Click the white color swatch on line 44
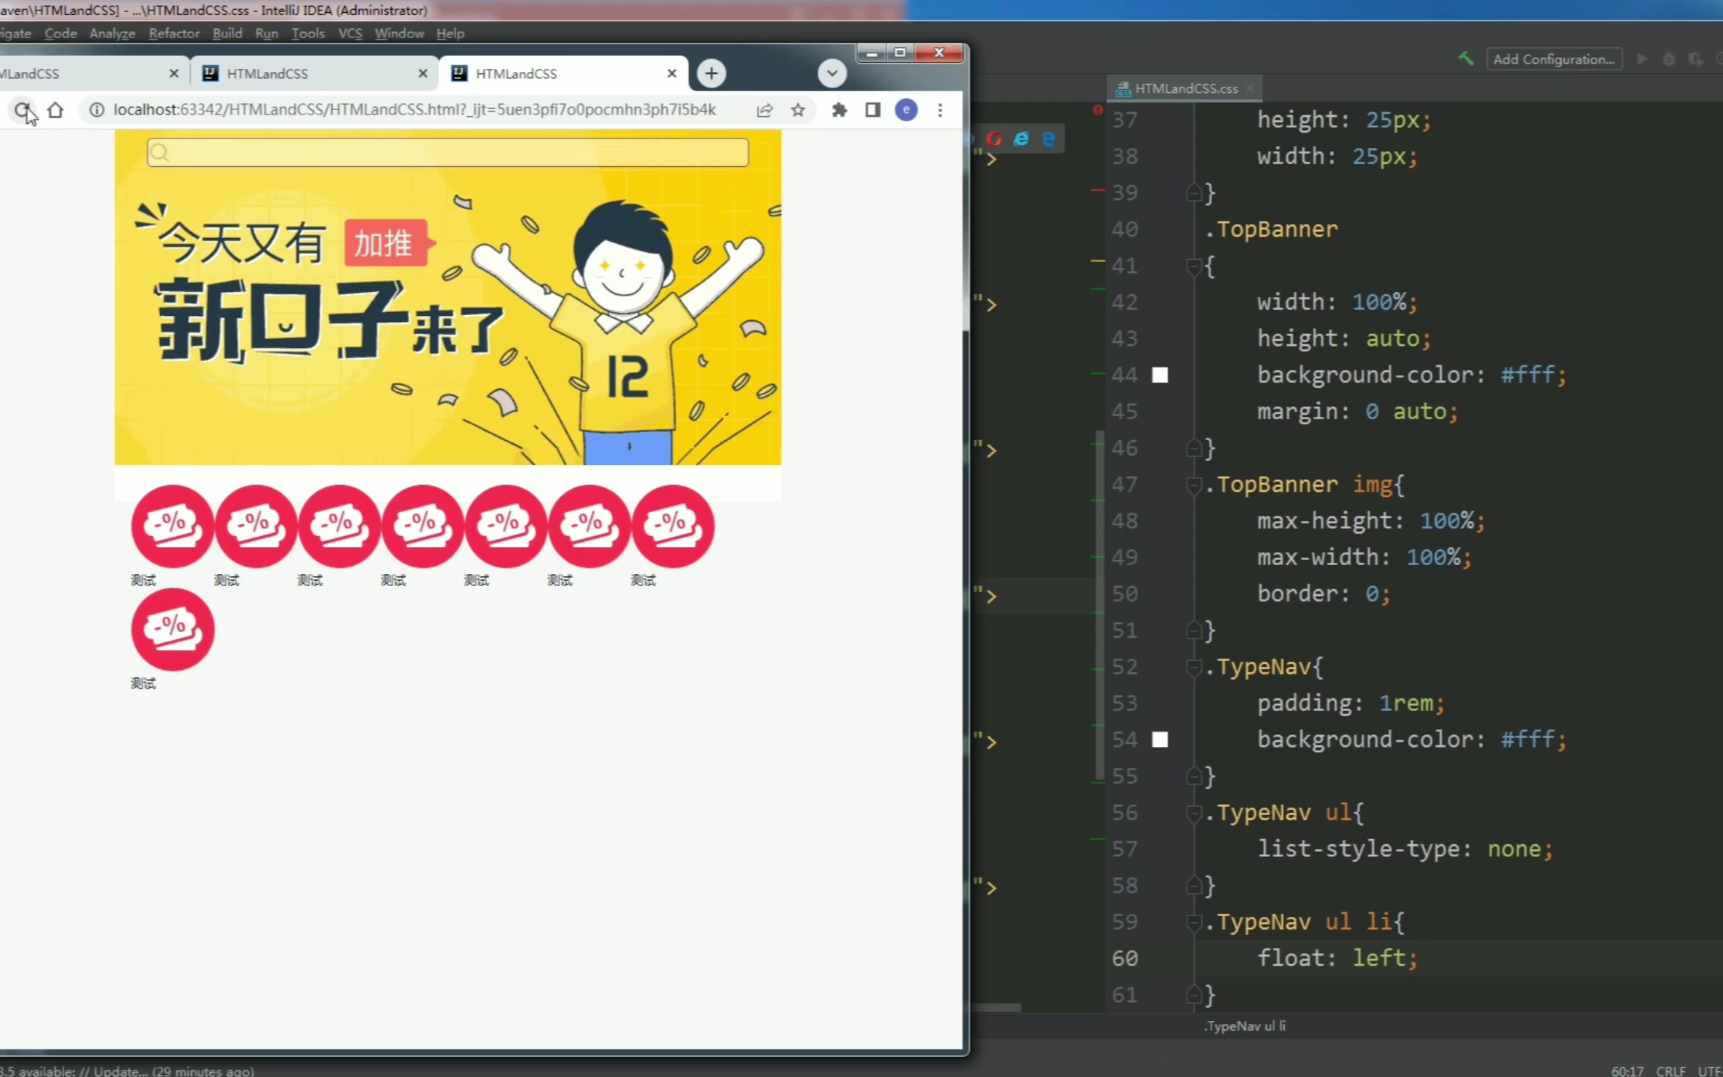1723x1077 pixels. [x=1160, y=375]
